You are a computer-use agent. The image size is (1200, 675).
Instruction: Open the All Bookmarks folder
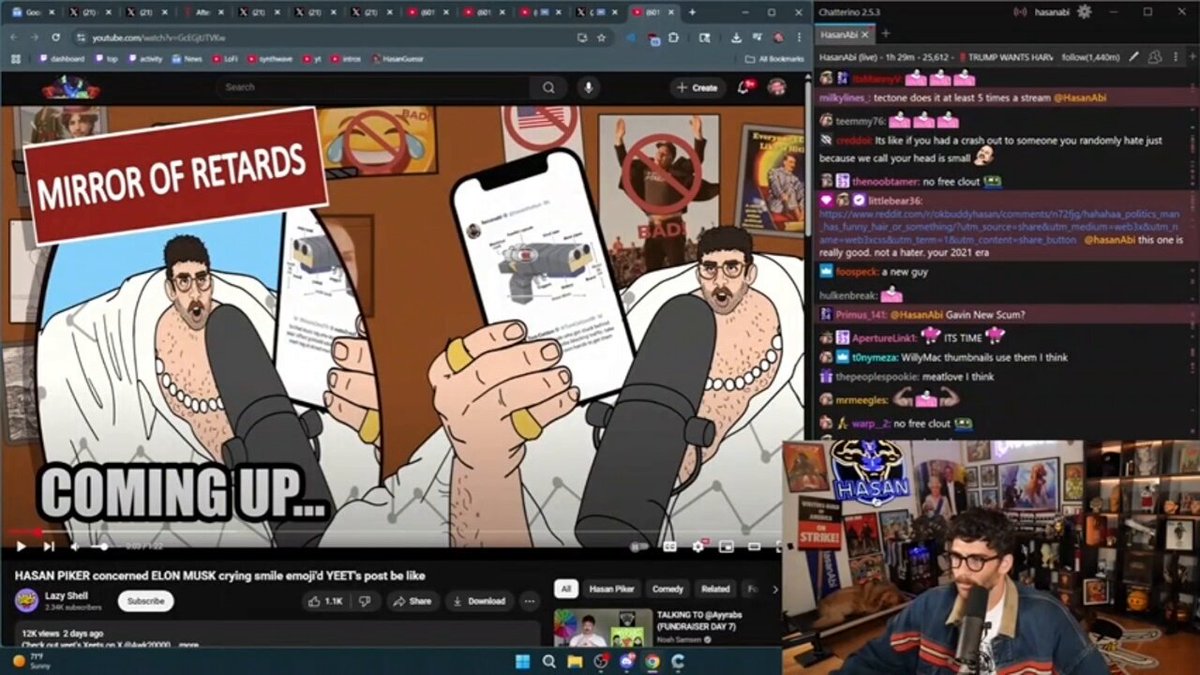pyautogui.click(x=774, y=59)
